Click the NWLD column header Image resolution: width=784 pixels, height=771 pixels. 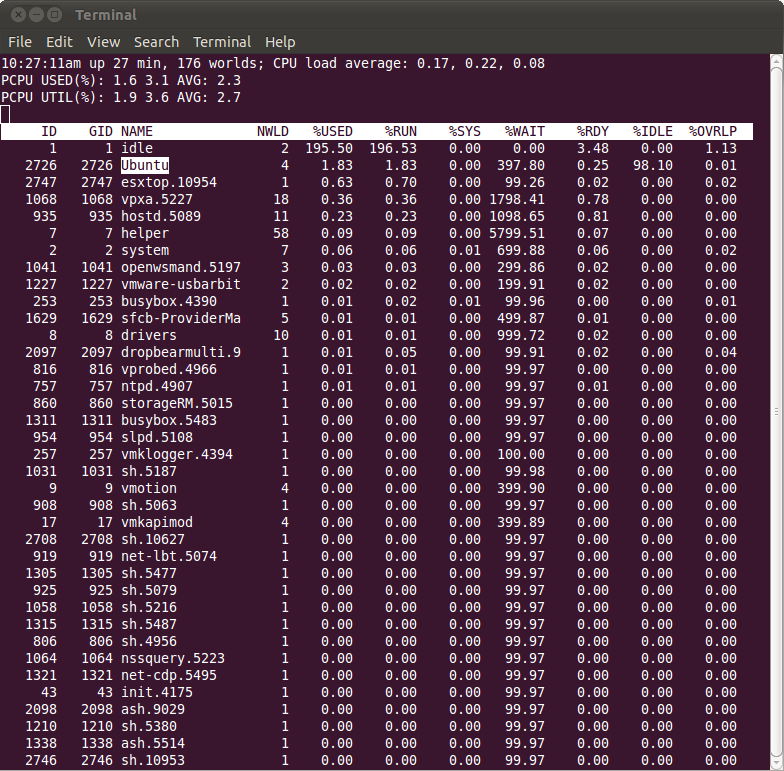click(x=272, y=132)
